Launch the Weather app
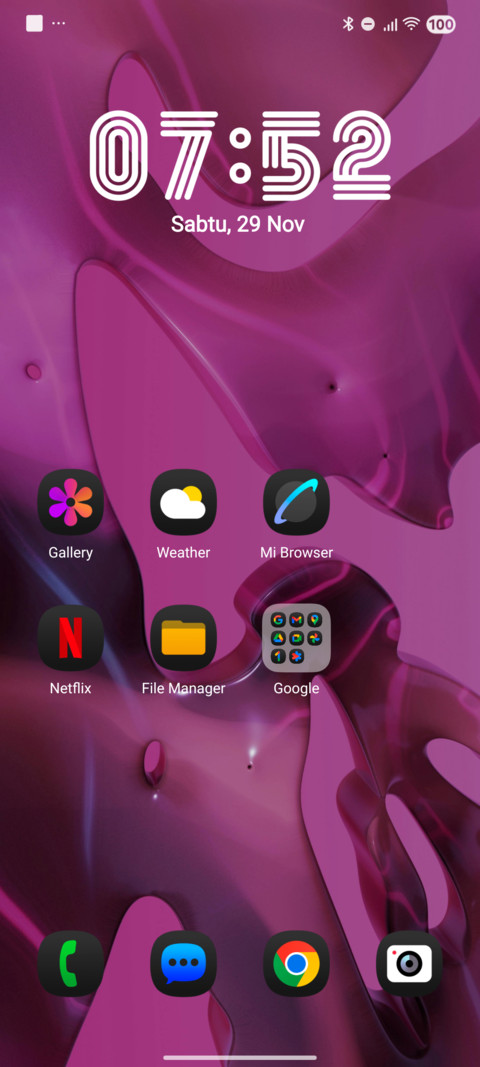 [183, 502]
